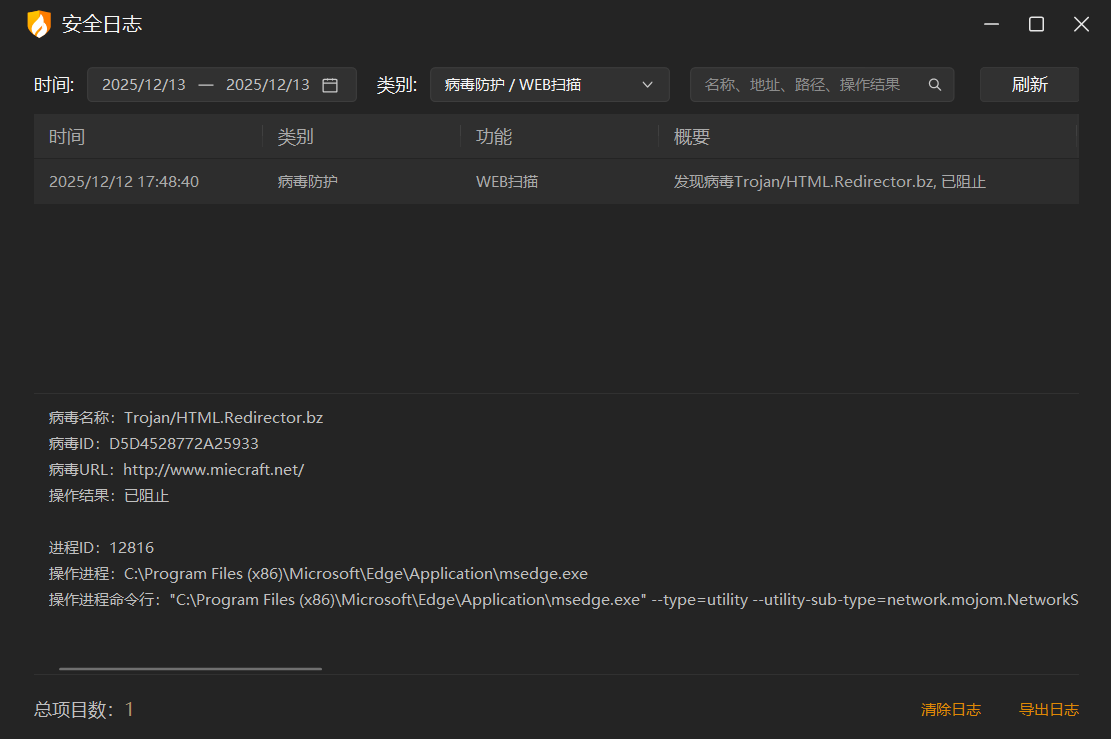Click the 病毒名称 Trojan/HTML.Redirector.bz line
This screenshot has height=739, width=1111.
click(186, 418)
